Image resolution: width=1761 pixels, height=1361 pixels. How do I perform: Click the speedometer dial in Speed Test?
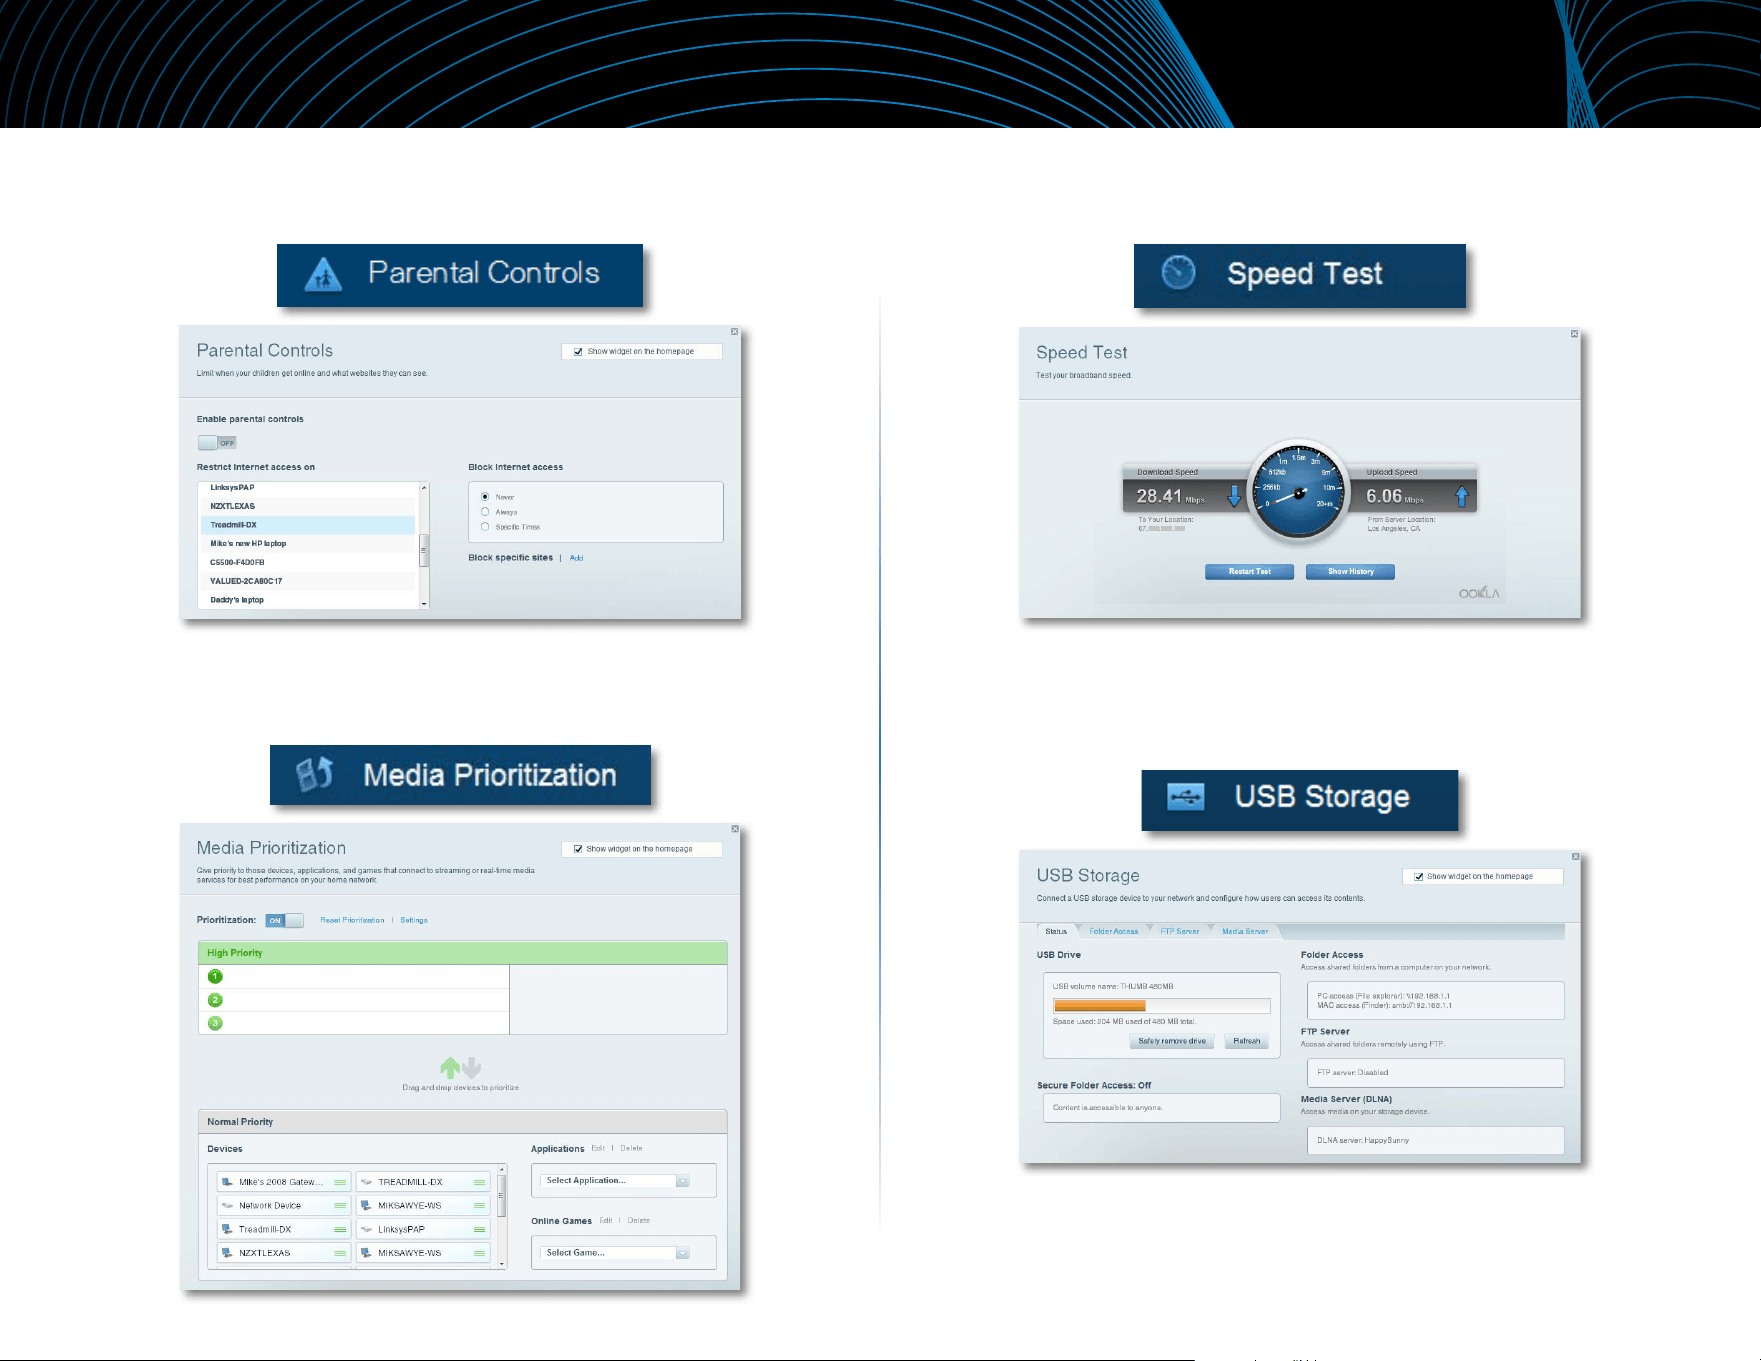(1298, 491)
